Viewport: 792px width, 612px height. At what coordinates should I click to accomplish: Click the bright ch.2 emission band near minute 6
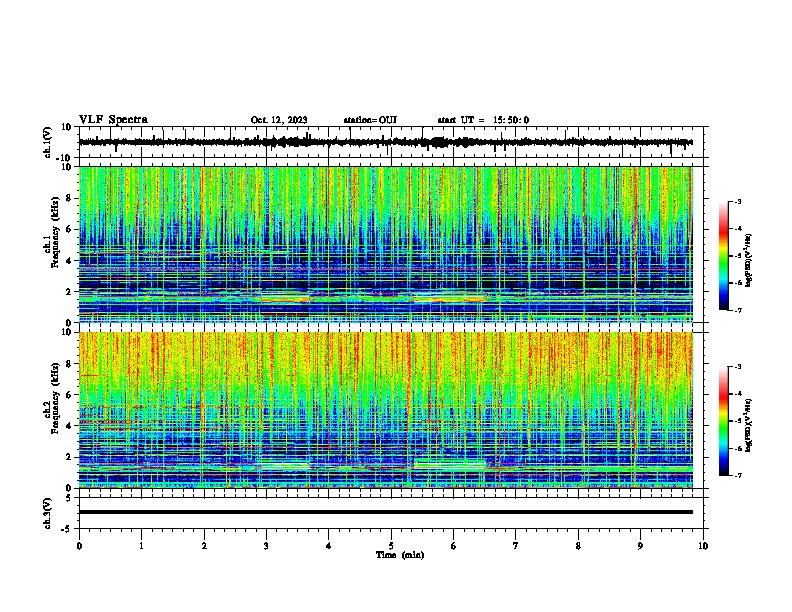coord(450,464)
